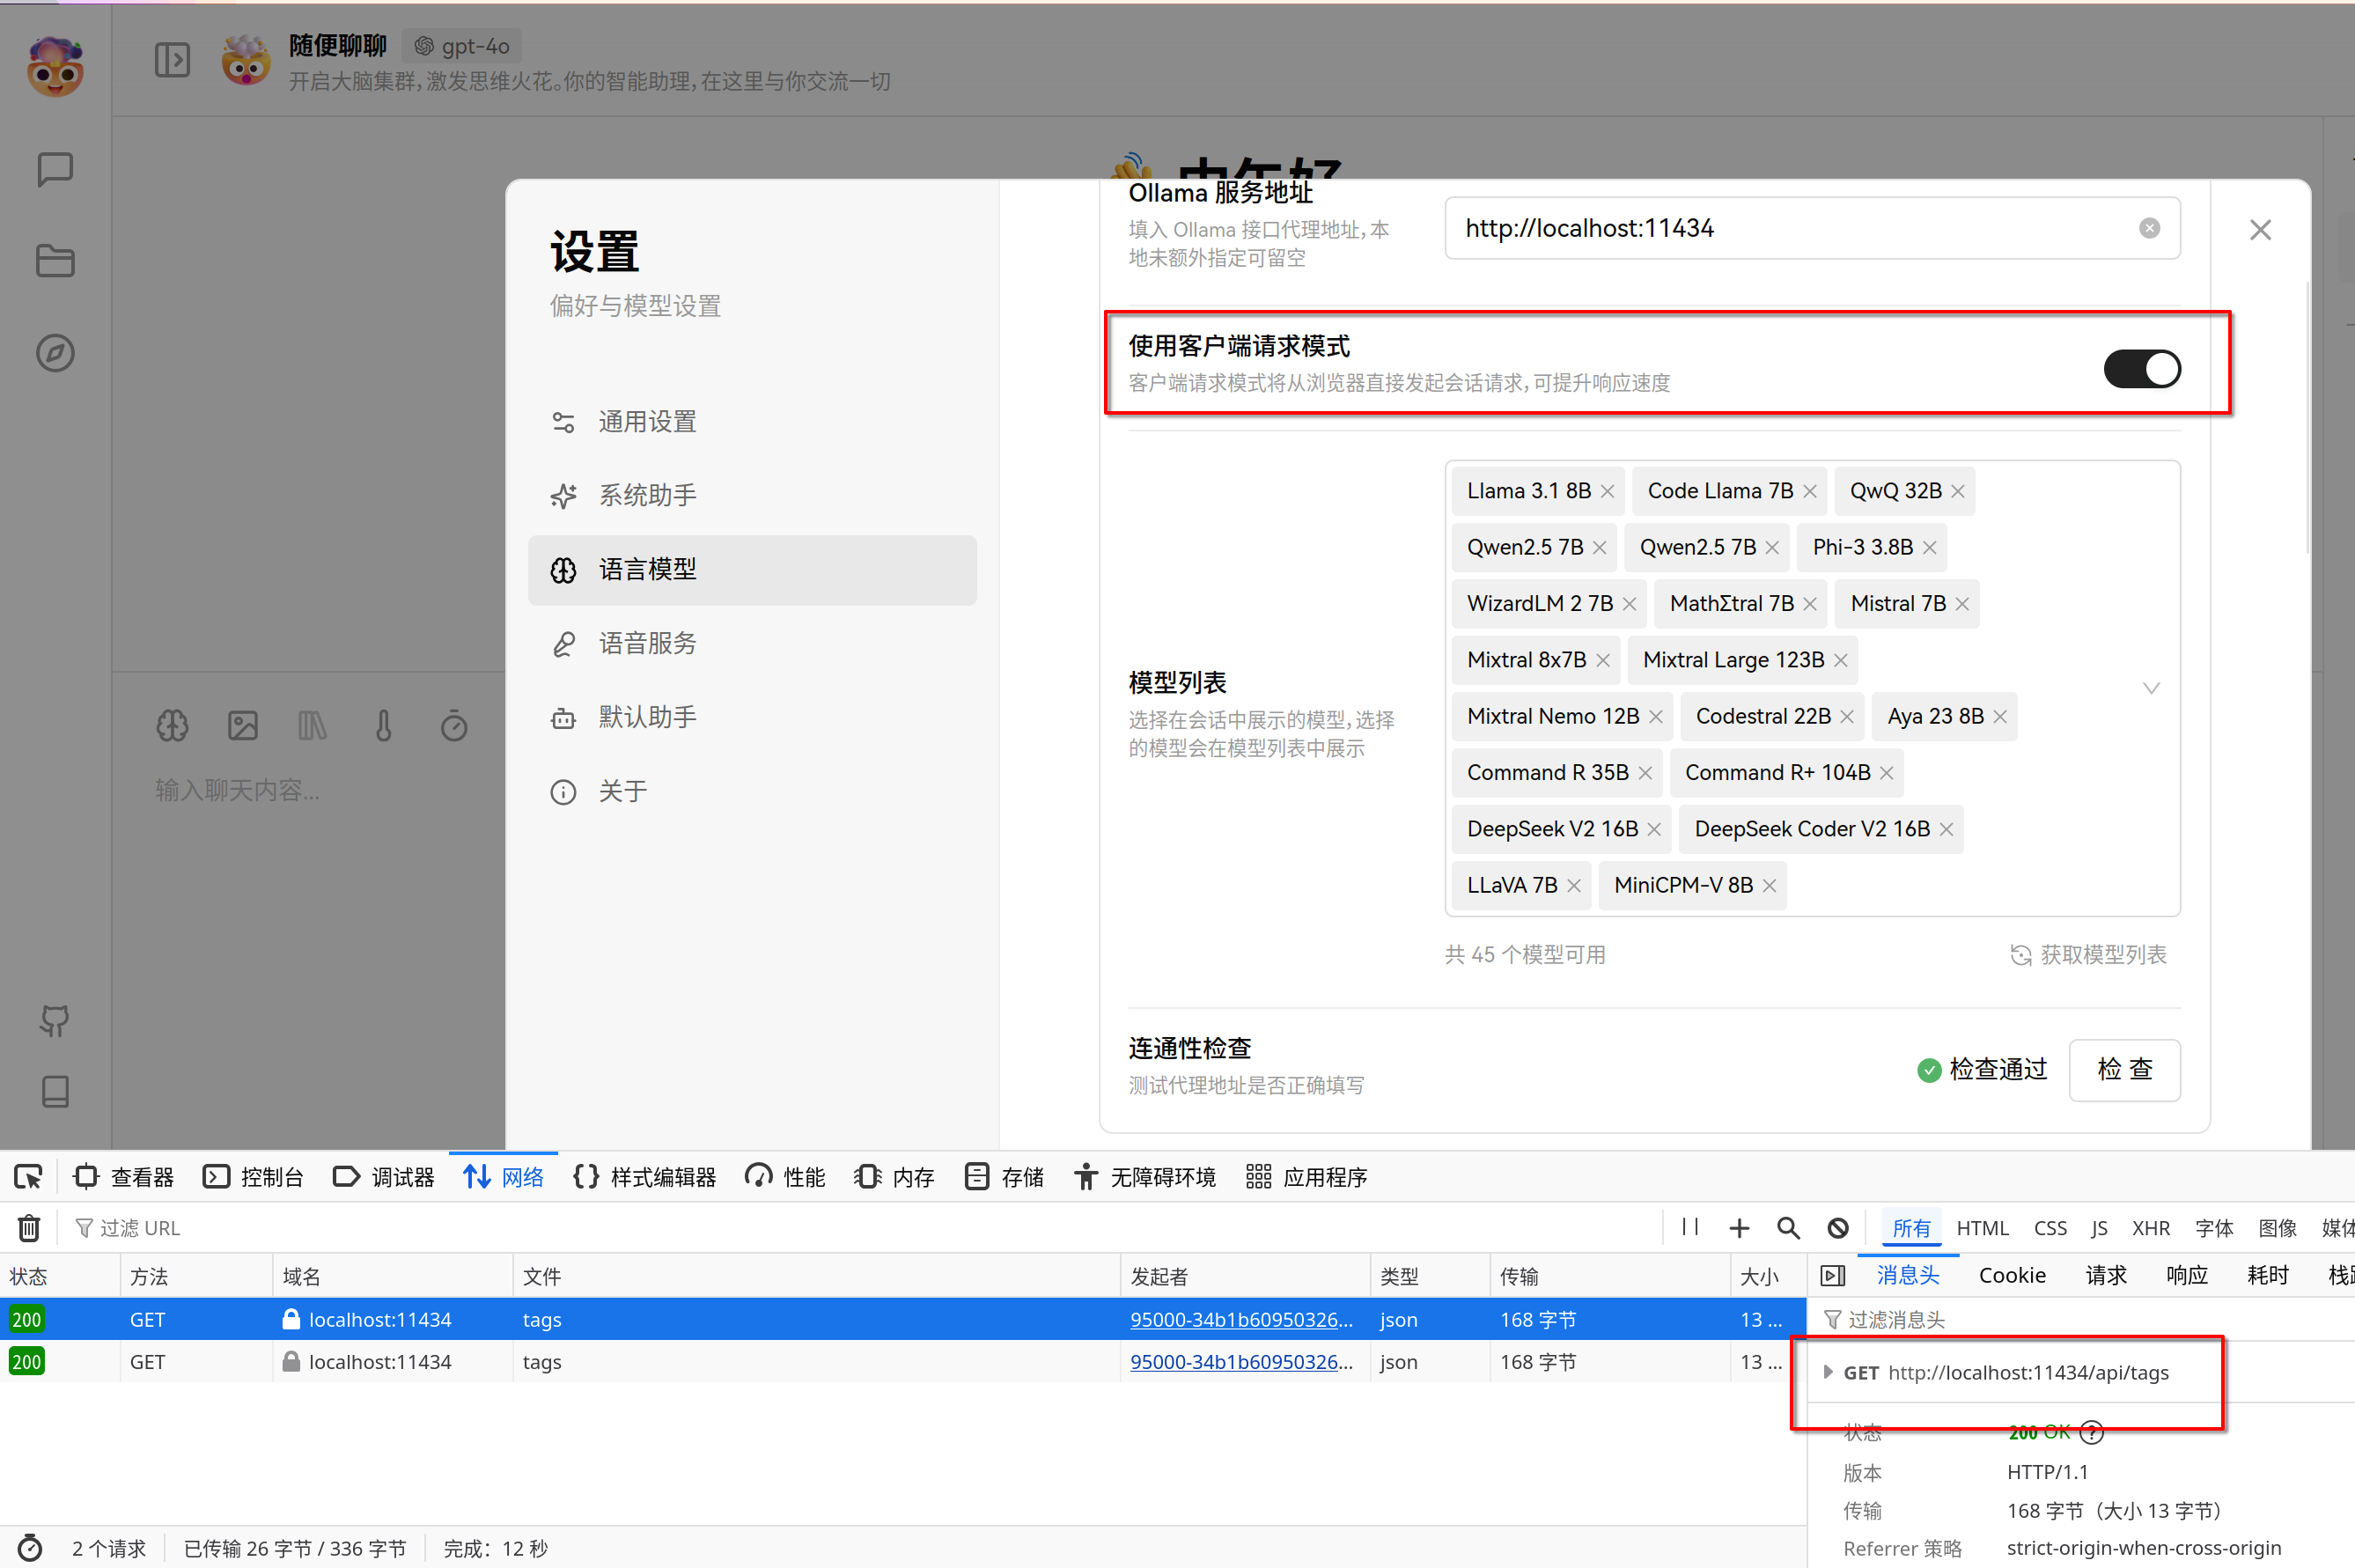Toggle the client request mode switch
2355x1568 pixels.
pyautogui.click(x=2141, y=369)
